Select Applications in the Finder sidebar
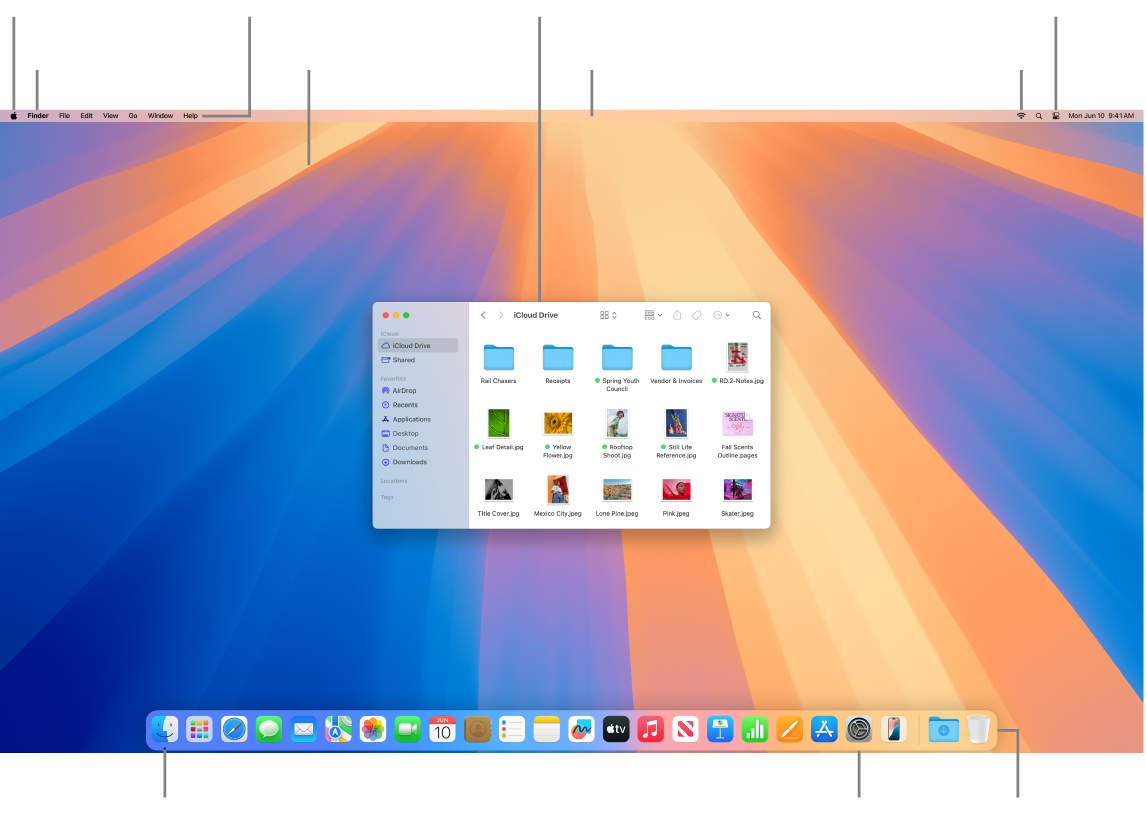Screen dimensions: 1146x819 click(x=418, y=419)
